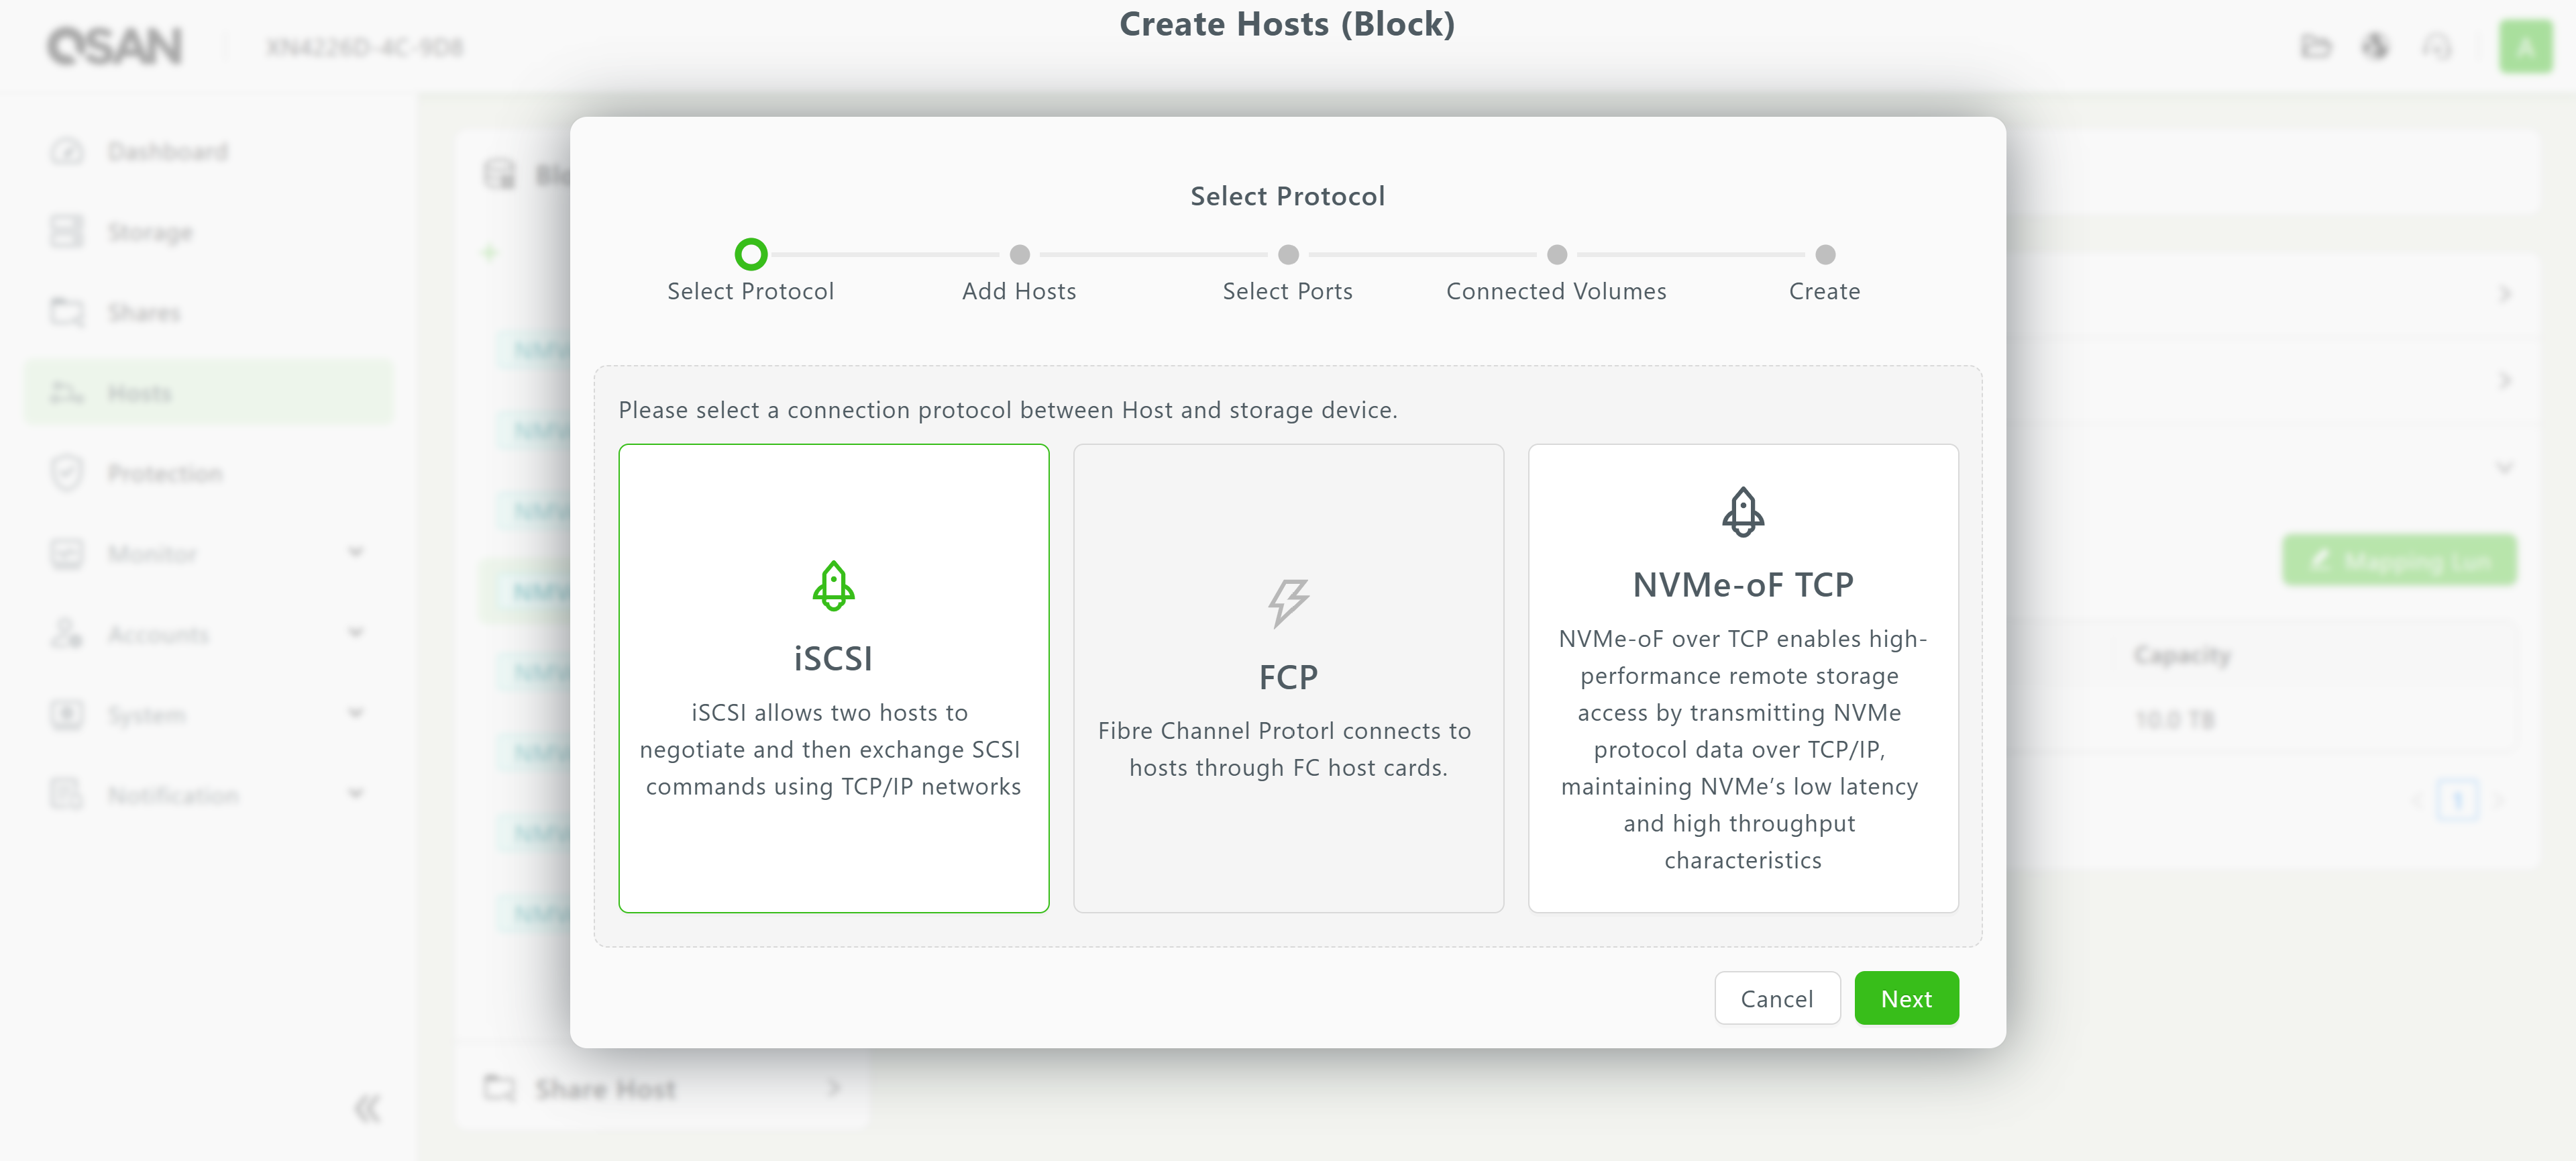
Task: Click the Dashboard icon in sidebar
Action: 67,152
